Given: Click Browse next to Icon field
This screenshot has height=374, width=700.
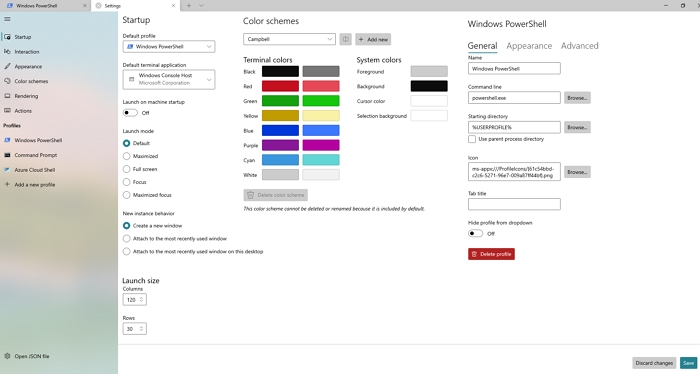Looking at the screenshot, I should tap(577, 172).
